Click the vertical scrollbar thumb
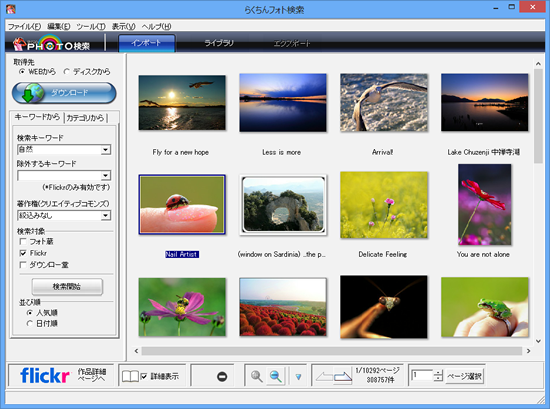The width and height of the screenshot is (550, 409). tap(538, 116)
